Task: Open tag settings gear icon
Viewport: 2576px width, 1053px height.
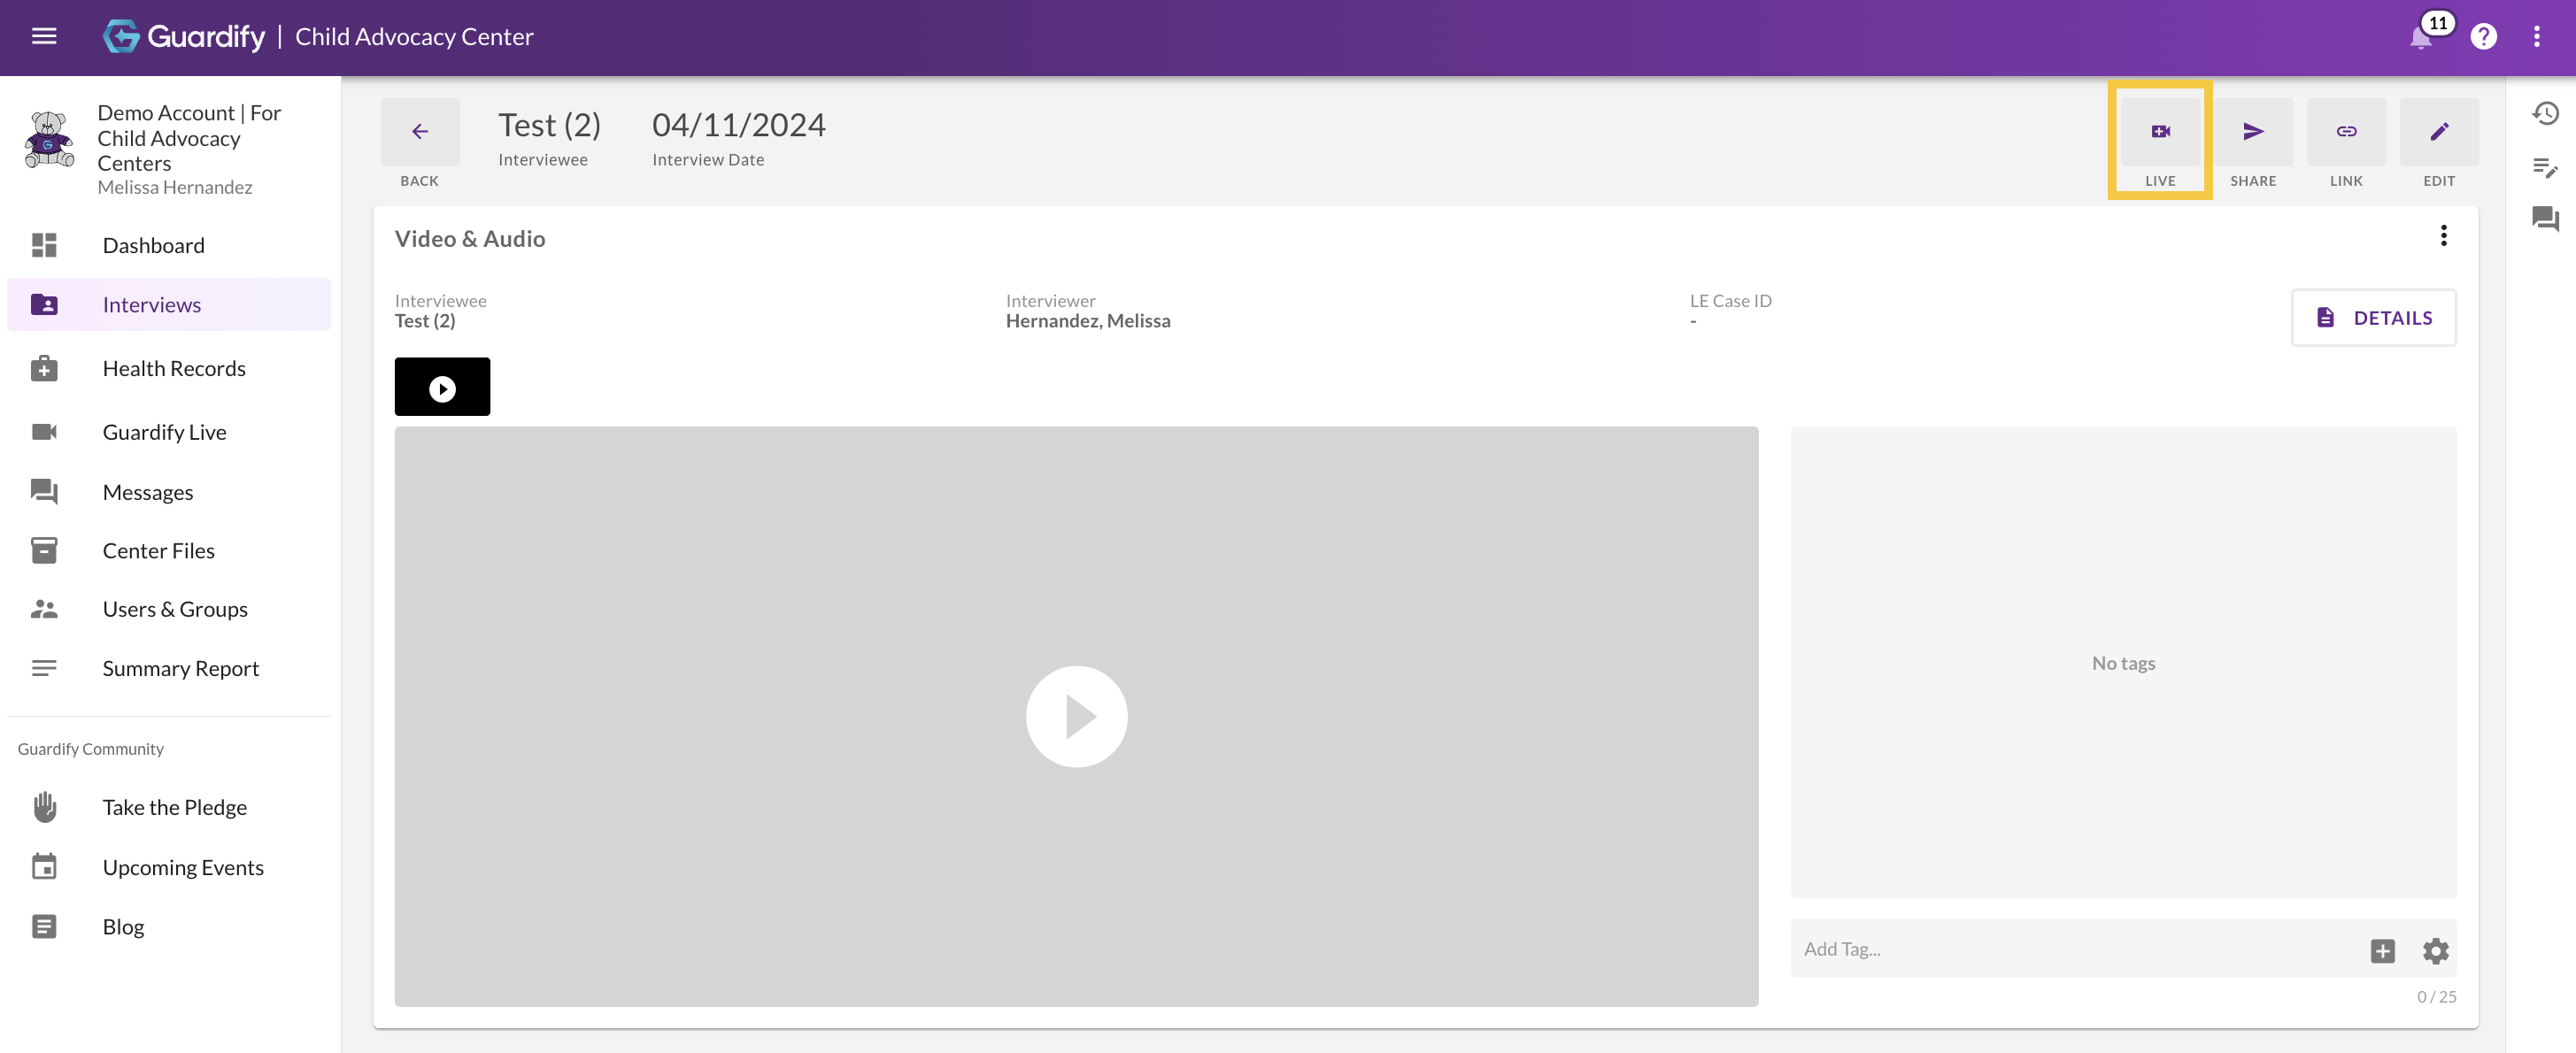Action: click(2436, 950)
